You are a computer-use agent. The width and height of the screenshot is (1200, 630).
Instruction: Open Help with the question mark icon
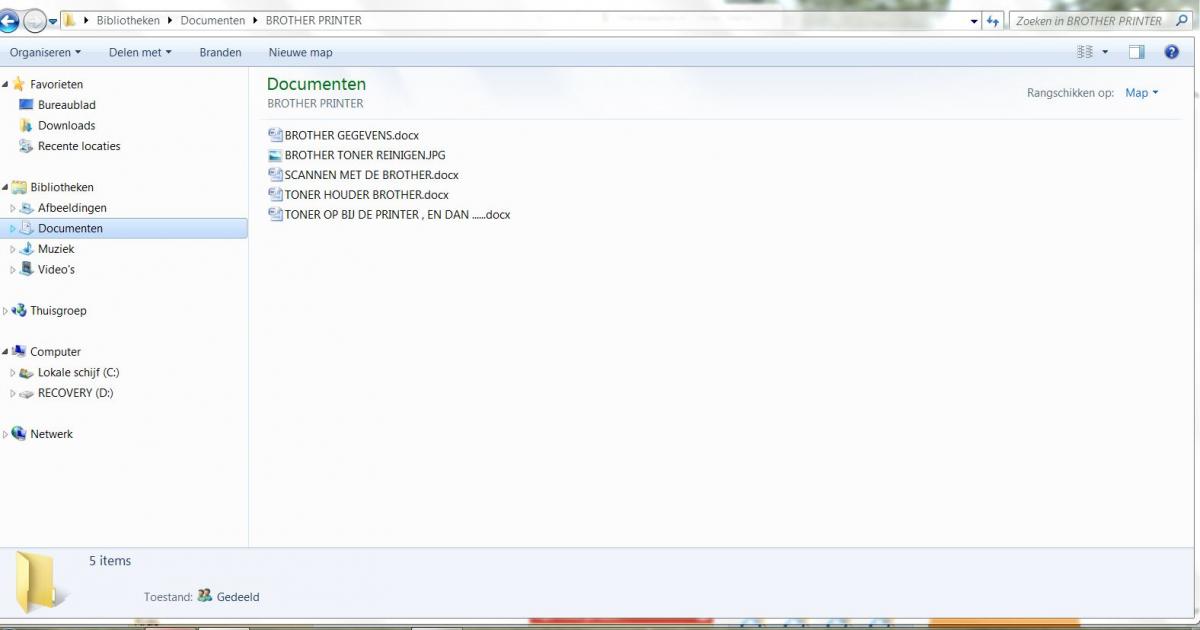coord(1171,52)
